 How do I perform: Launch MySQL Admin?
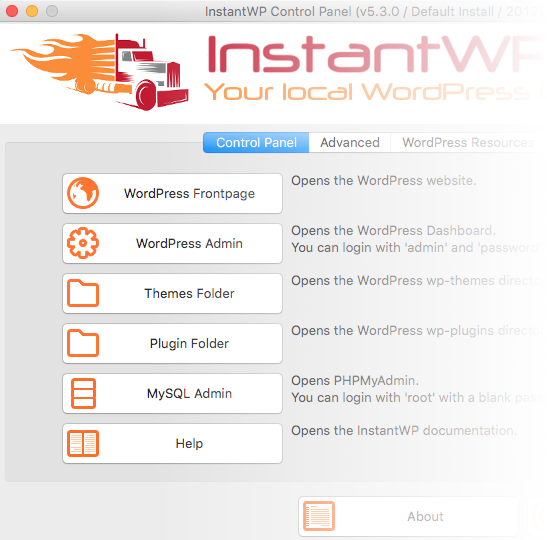tap(172, 393)
